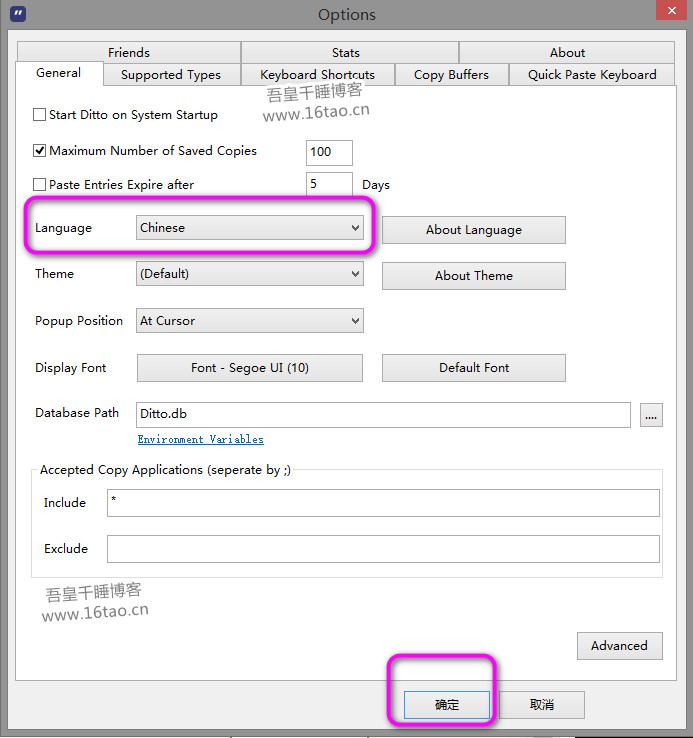Go to the Copy Buffers tab
Screen dimensions: 693x738
pyautogui.click(x=451, y=75)
